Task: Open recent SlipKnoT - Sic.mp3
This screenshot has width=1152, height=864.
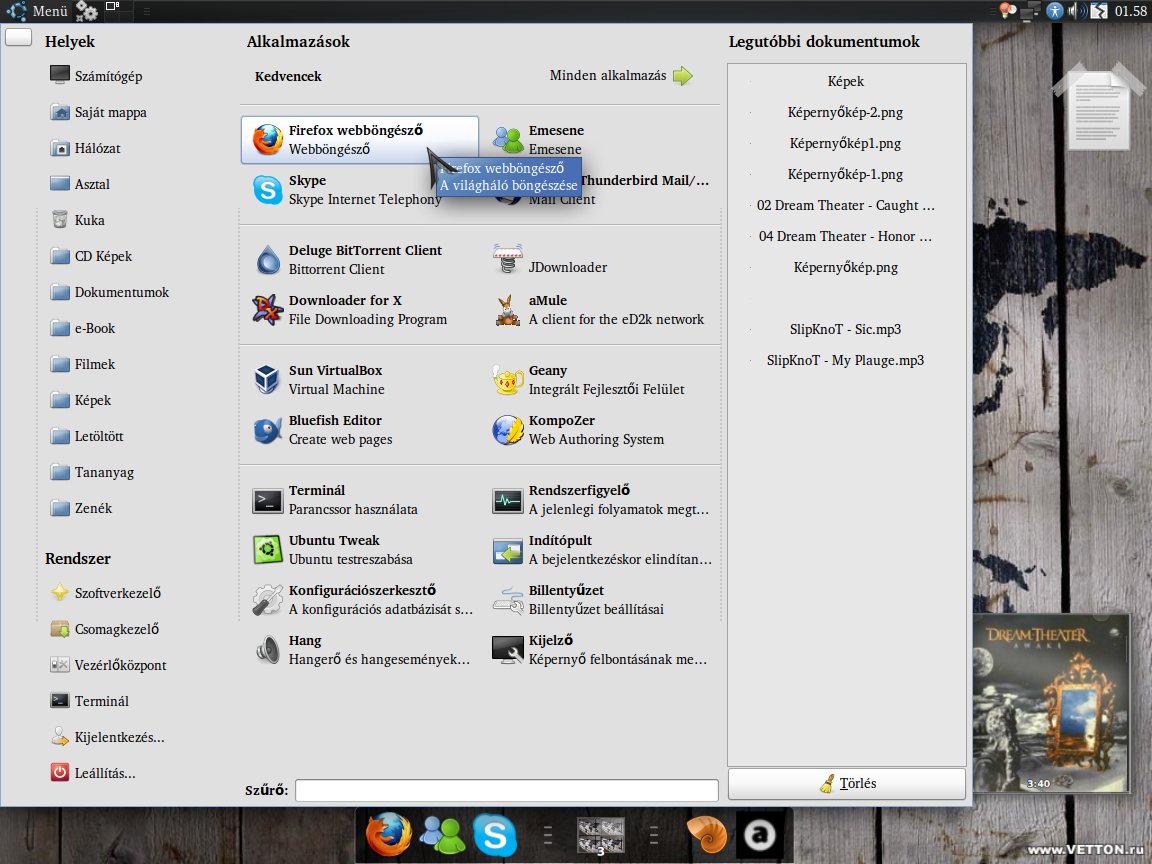Action: (846, 329)
